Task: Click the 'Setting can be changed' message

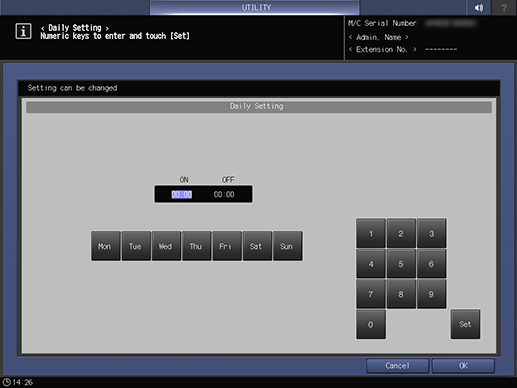Action: pos(72,88)
